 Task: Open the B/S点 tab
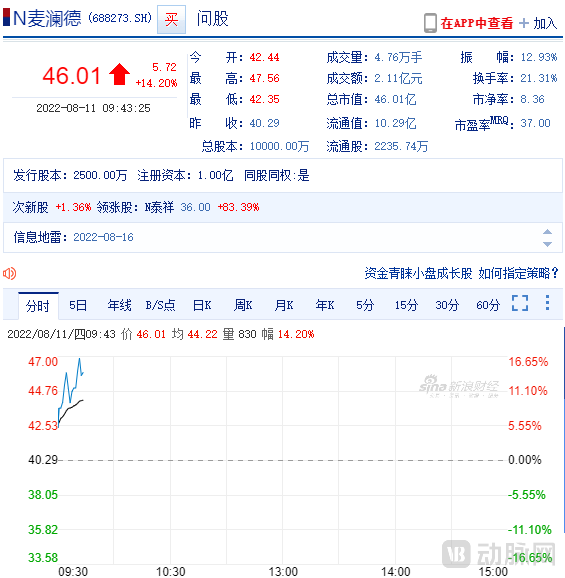coord(160,305)
